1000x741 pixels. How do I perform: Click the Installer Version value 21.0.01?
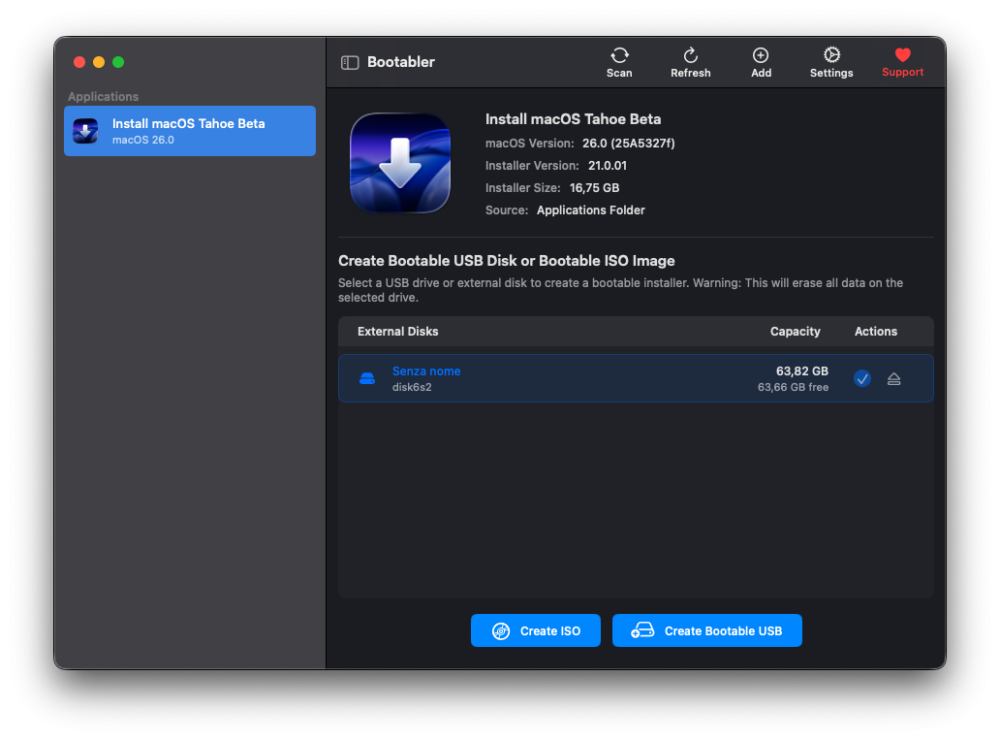point(607,166)
